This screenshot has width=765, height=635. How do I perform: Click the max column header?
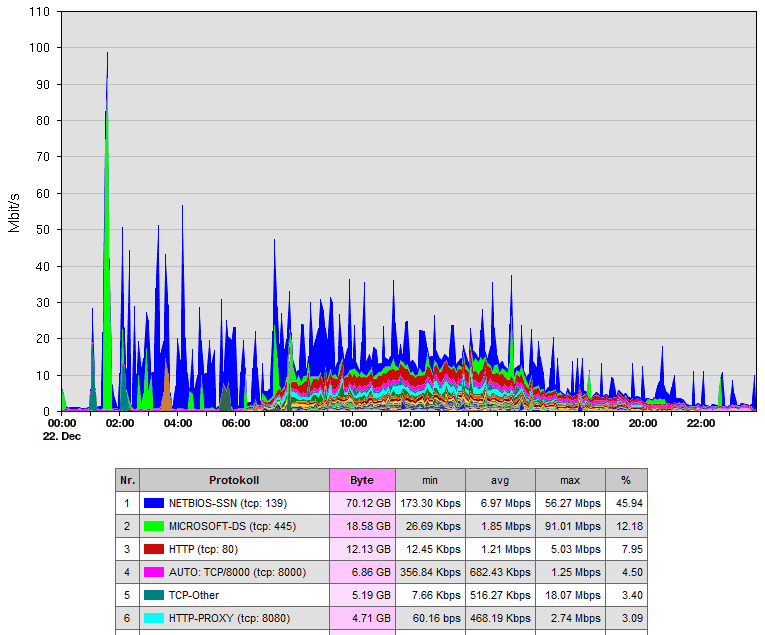pos(570,480)
